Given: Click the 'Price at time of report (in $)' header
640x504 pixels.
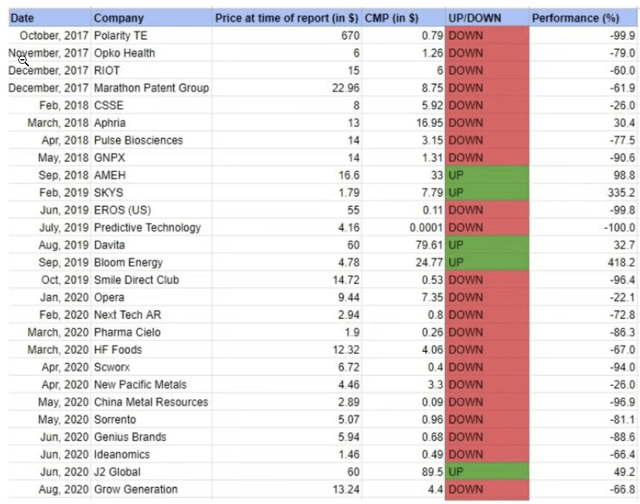Looking at the screenshot, I should coord(287,18).
